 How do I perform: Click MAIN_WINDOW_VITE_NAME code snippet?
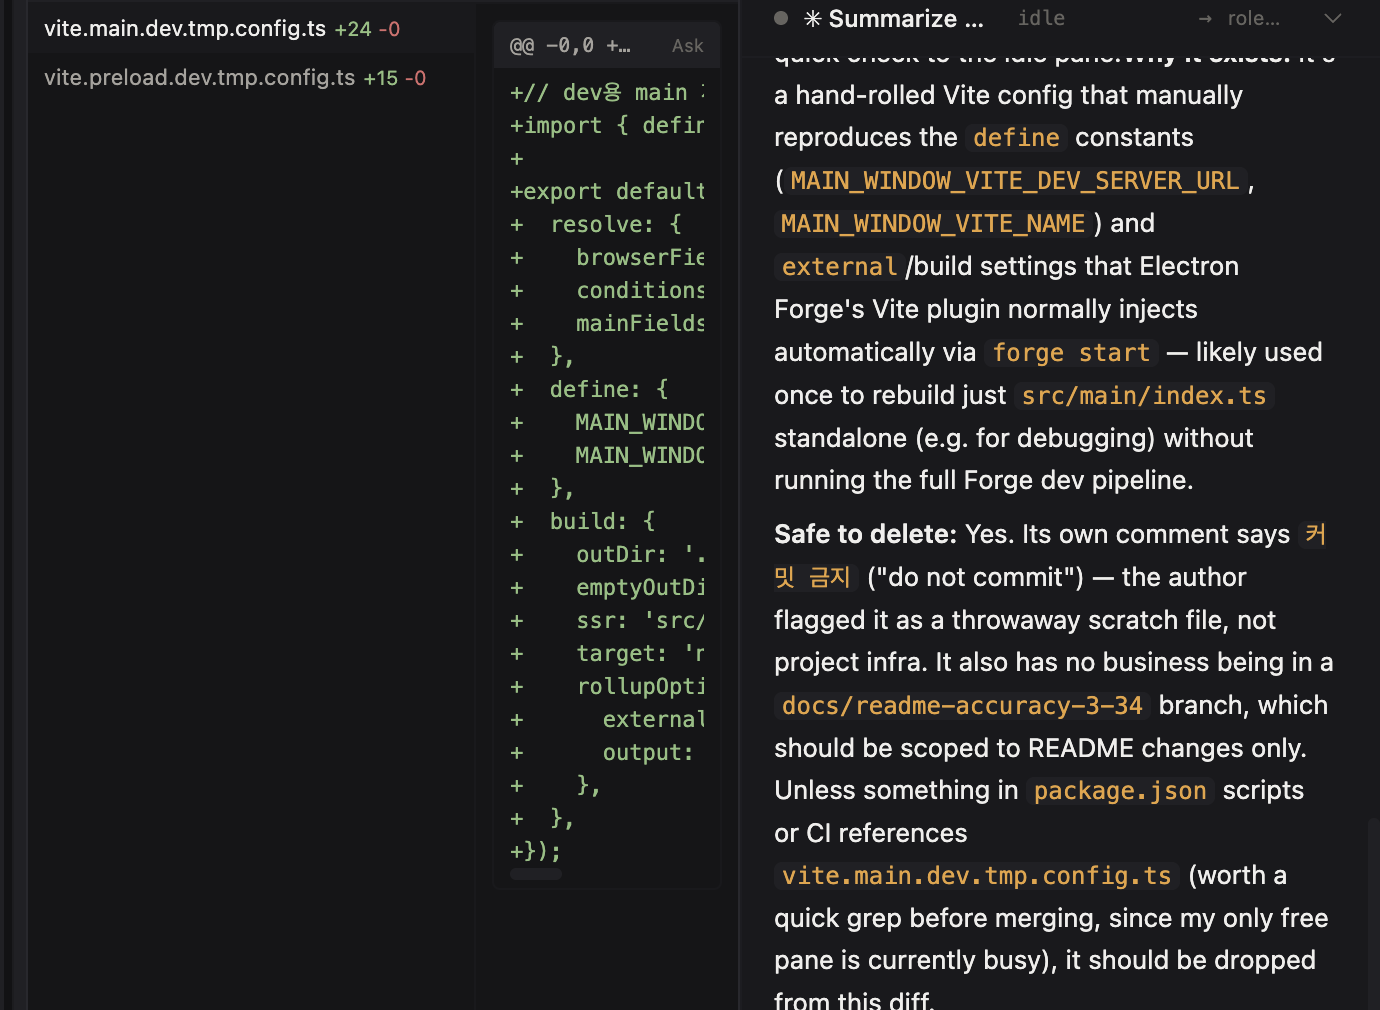[x=932, y=224]
